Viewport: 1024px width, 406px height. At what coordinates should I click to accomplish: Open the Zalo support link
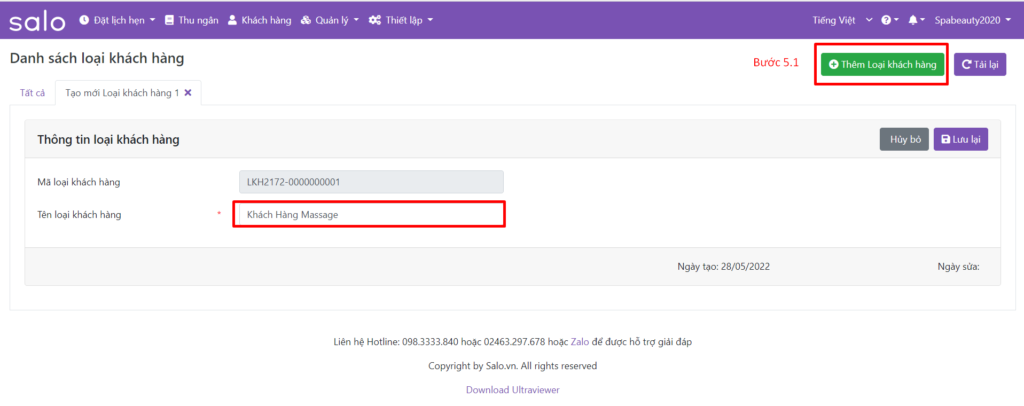pyautogui.click(x=580, y=342)
